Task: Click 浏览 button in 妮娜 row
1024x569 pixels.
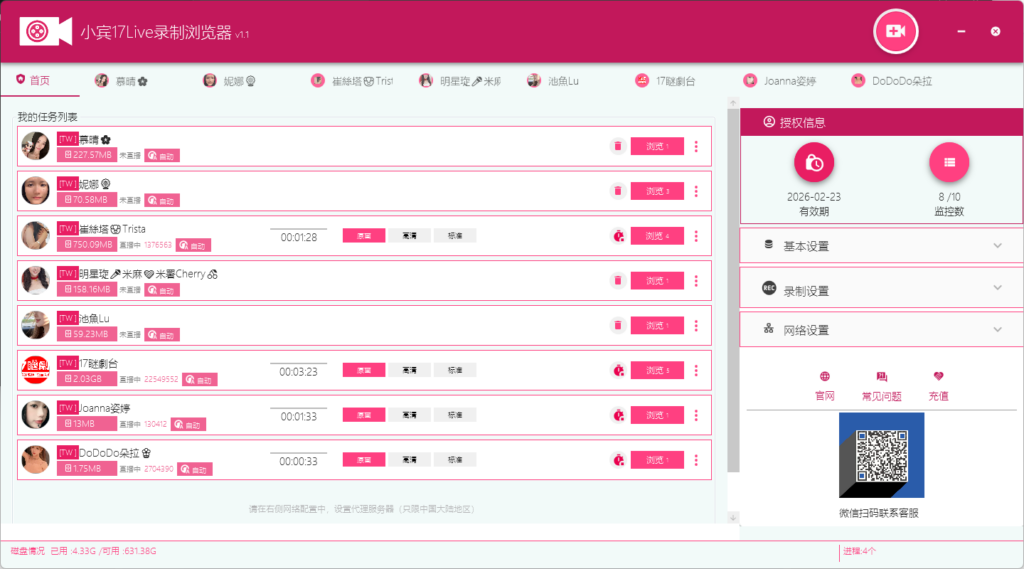Action: pyautogui.click(x=657, y=191)
